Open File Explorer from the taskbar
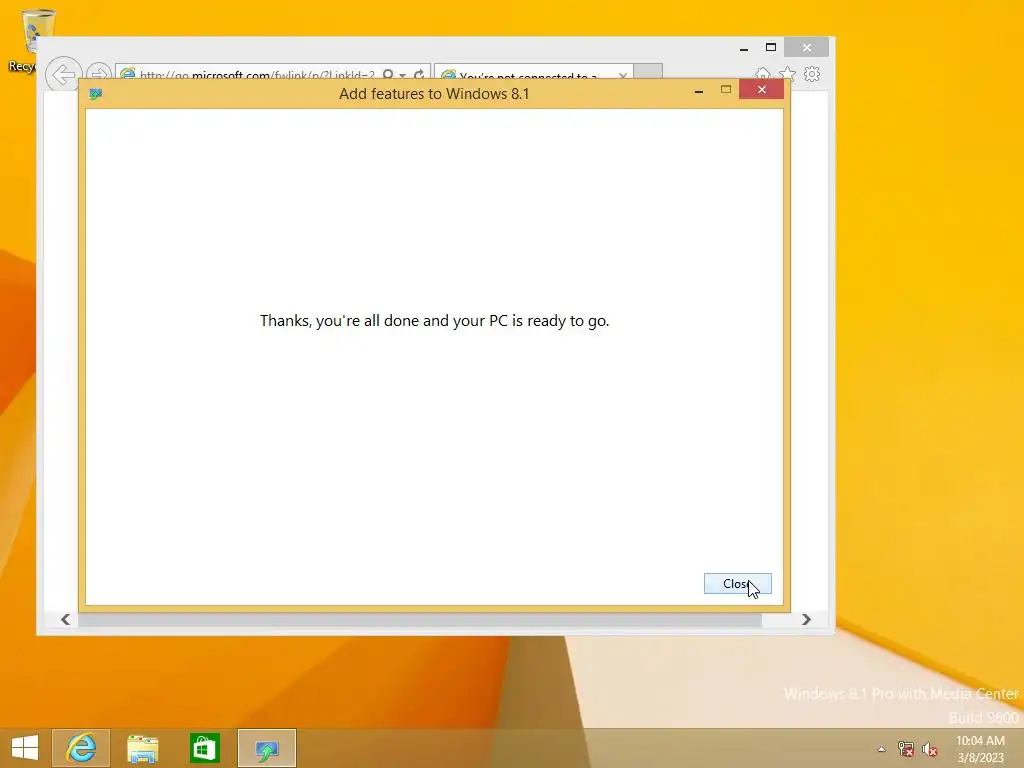 [x=142, y=748]
